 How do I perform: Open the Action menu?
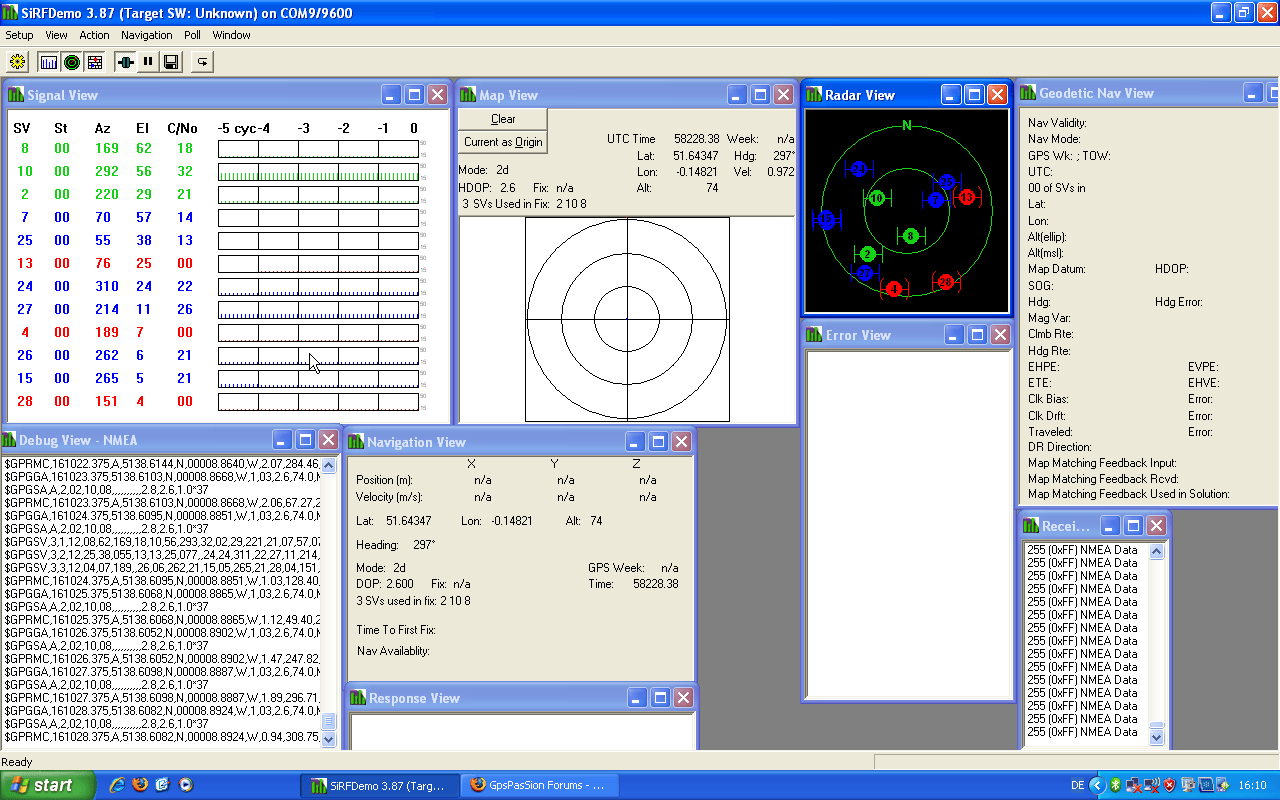click(95, 35)
